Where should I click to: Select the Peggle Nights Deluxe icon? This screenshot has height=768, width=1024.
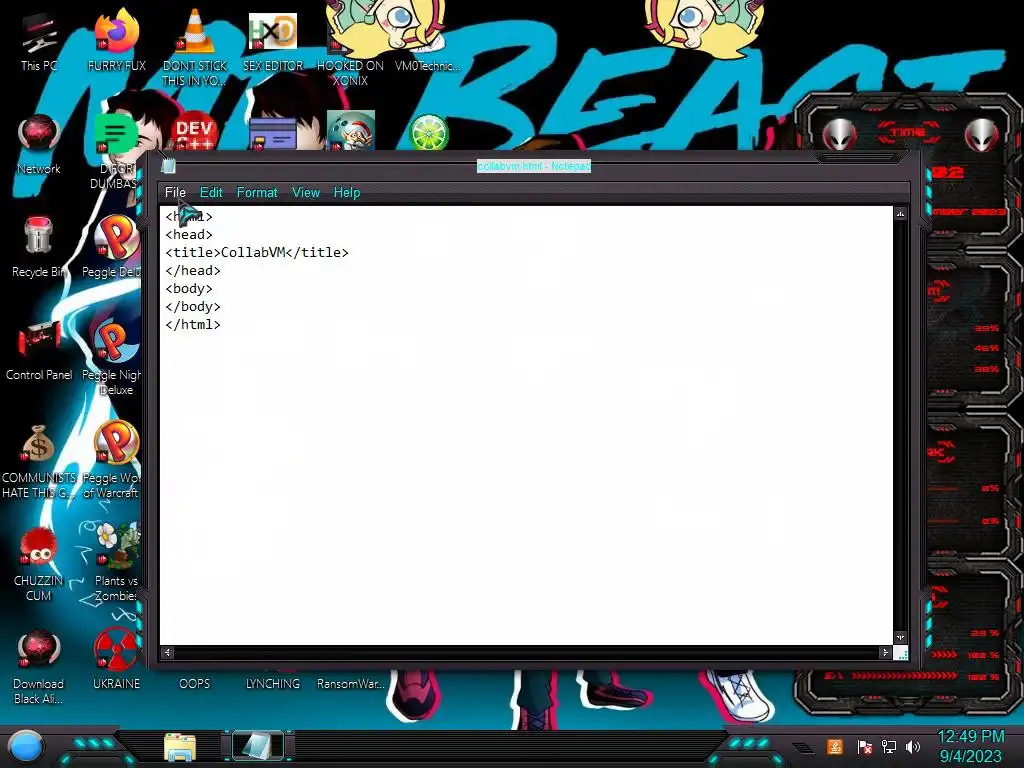(x=114, y=358)
